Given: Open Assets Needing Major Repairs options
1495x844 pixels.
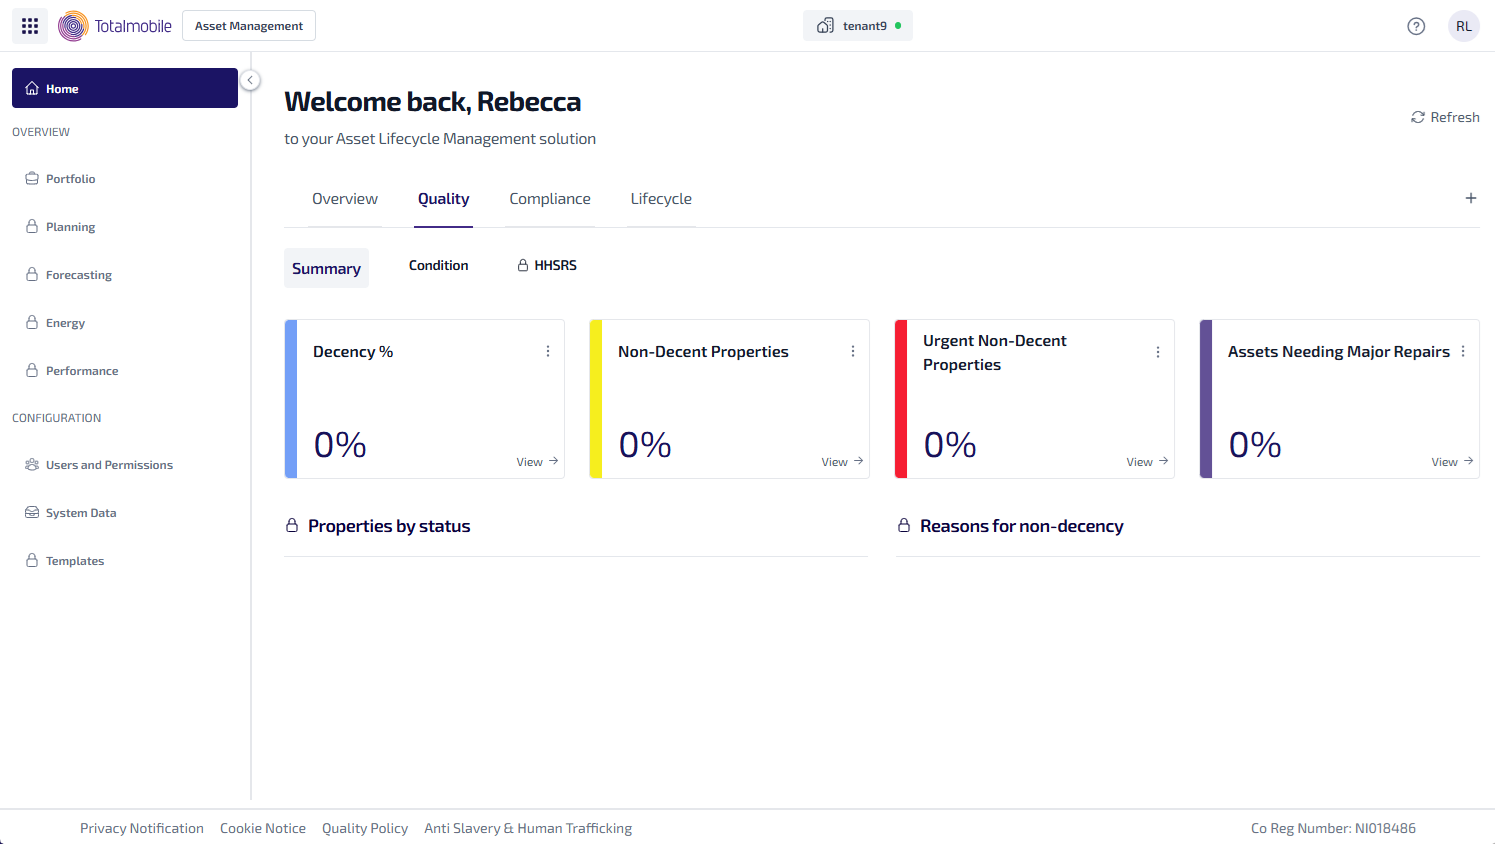Looking at the screenshot, I should click(1463, 351).
